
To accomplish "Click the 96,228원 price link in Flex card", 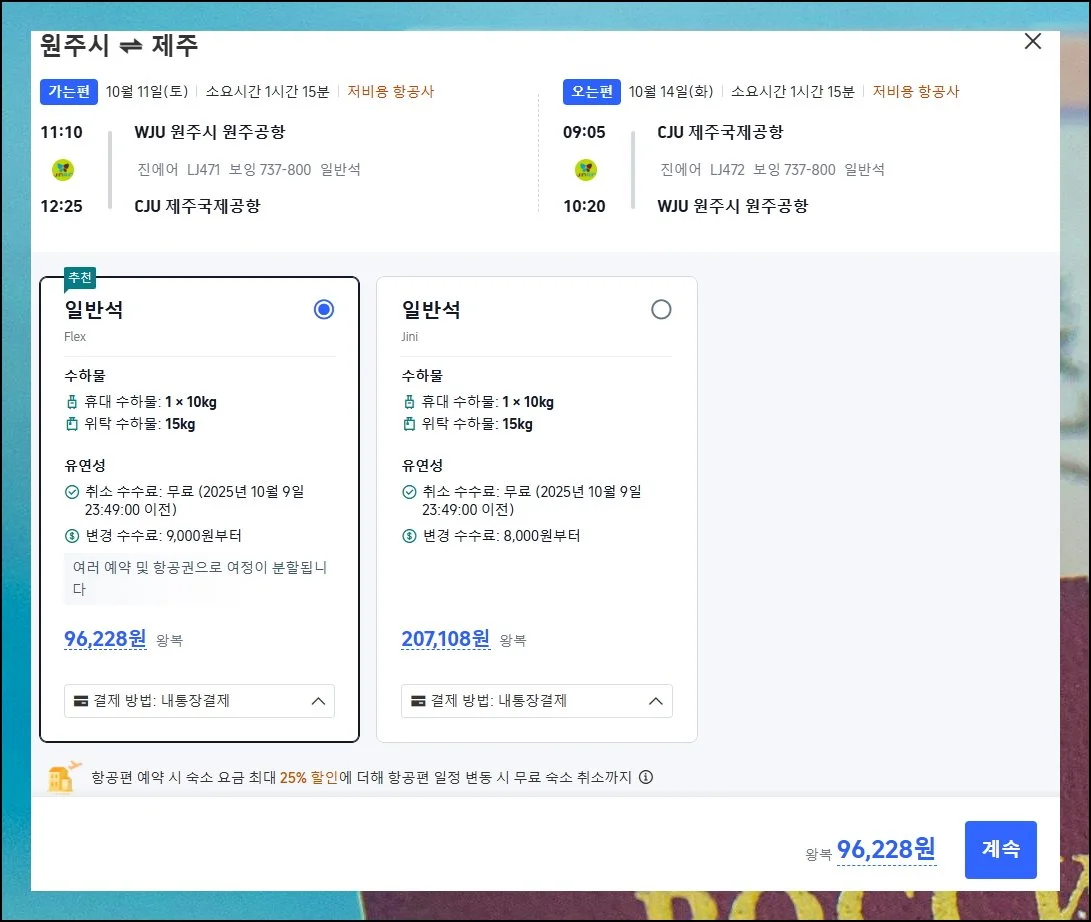I will coord(105,639).
